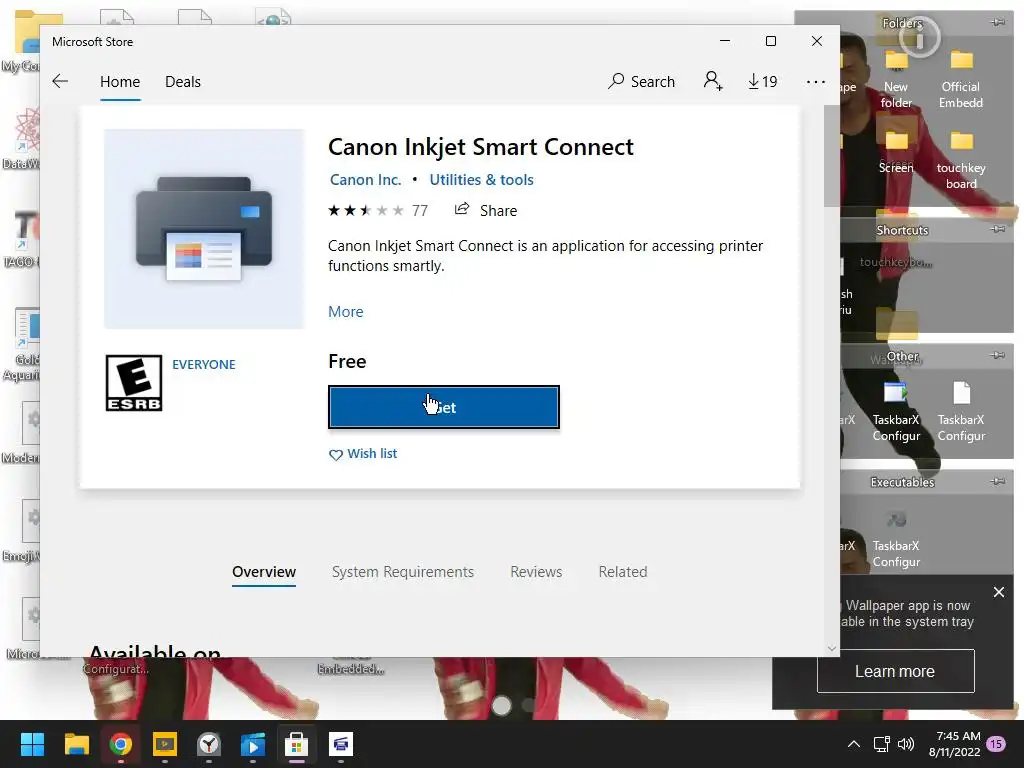Toggle the pin on Shortcuts fence
Viewport: 1024px width, 768px height.
[998, 229]
